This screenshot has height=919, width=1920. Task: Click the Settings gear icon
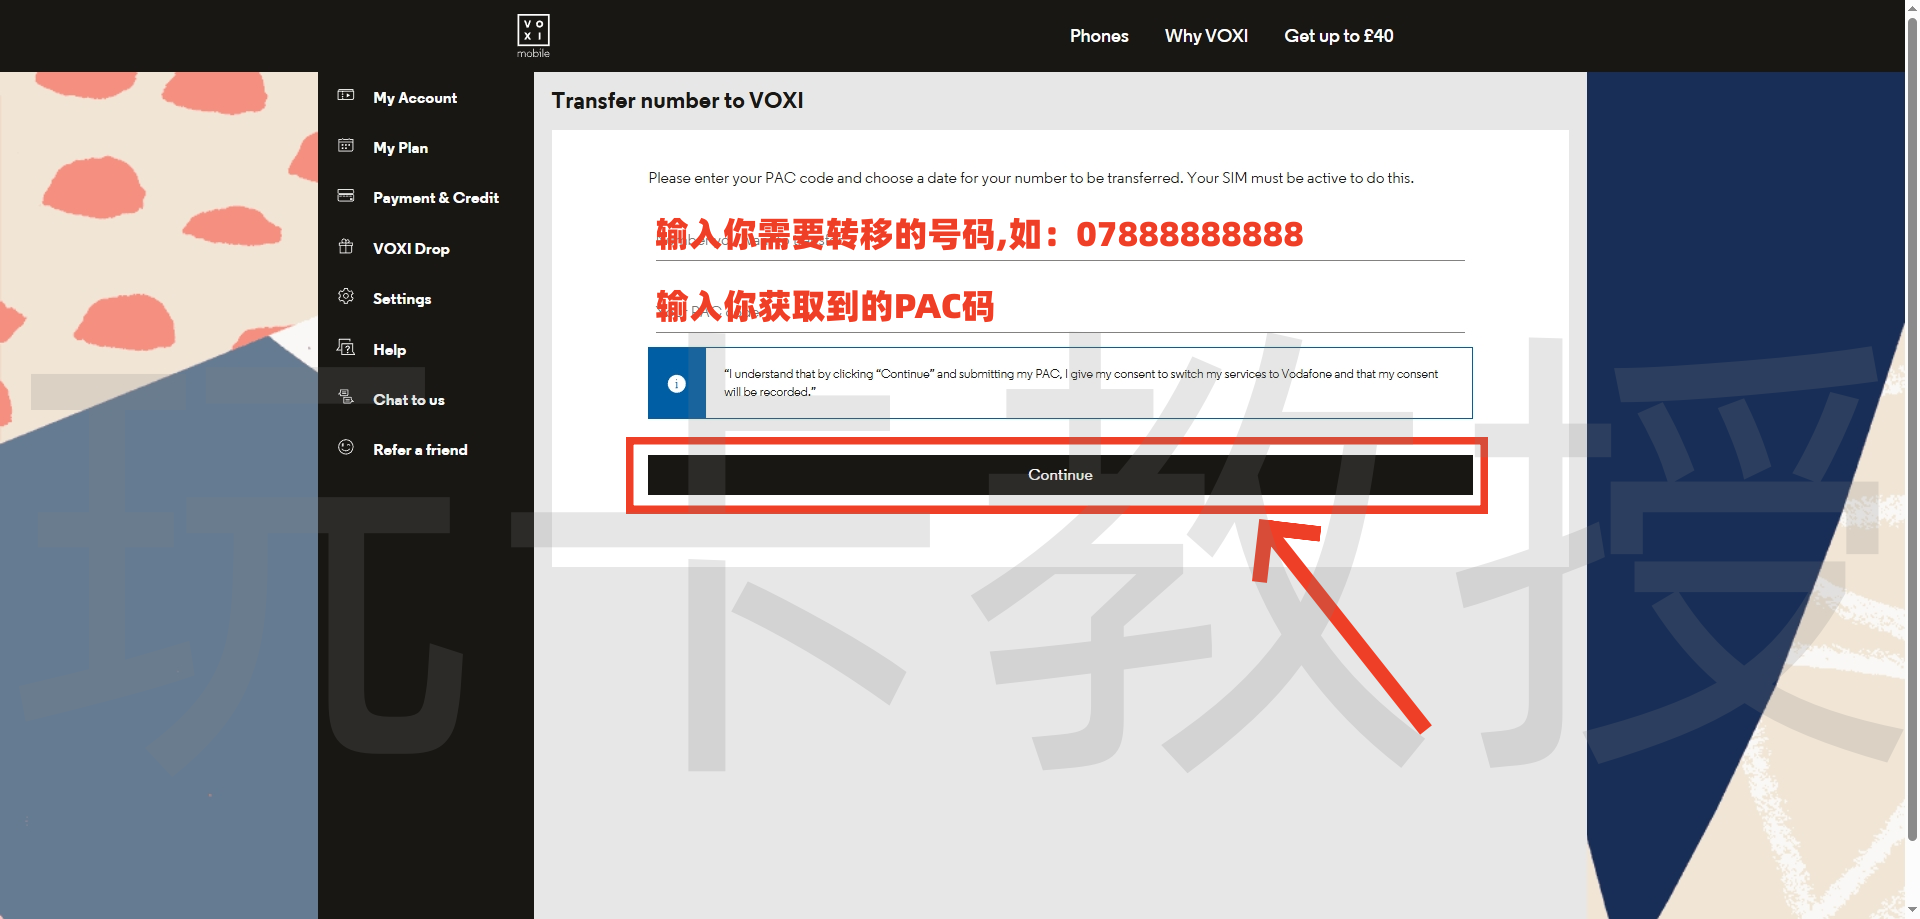[346, 296]
